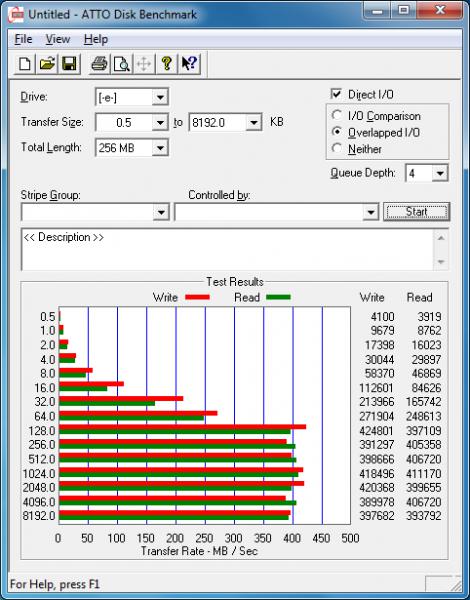
Task: Select the I/O Comparison radio button
Action: 337,115
